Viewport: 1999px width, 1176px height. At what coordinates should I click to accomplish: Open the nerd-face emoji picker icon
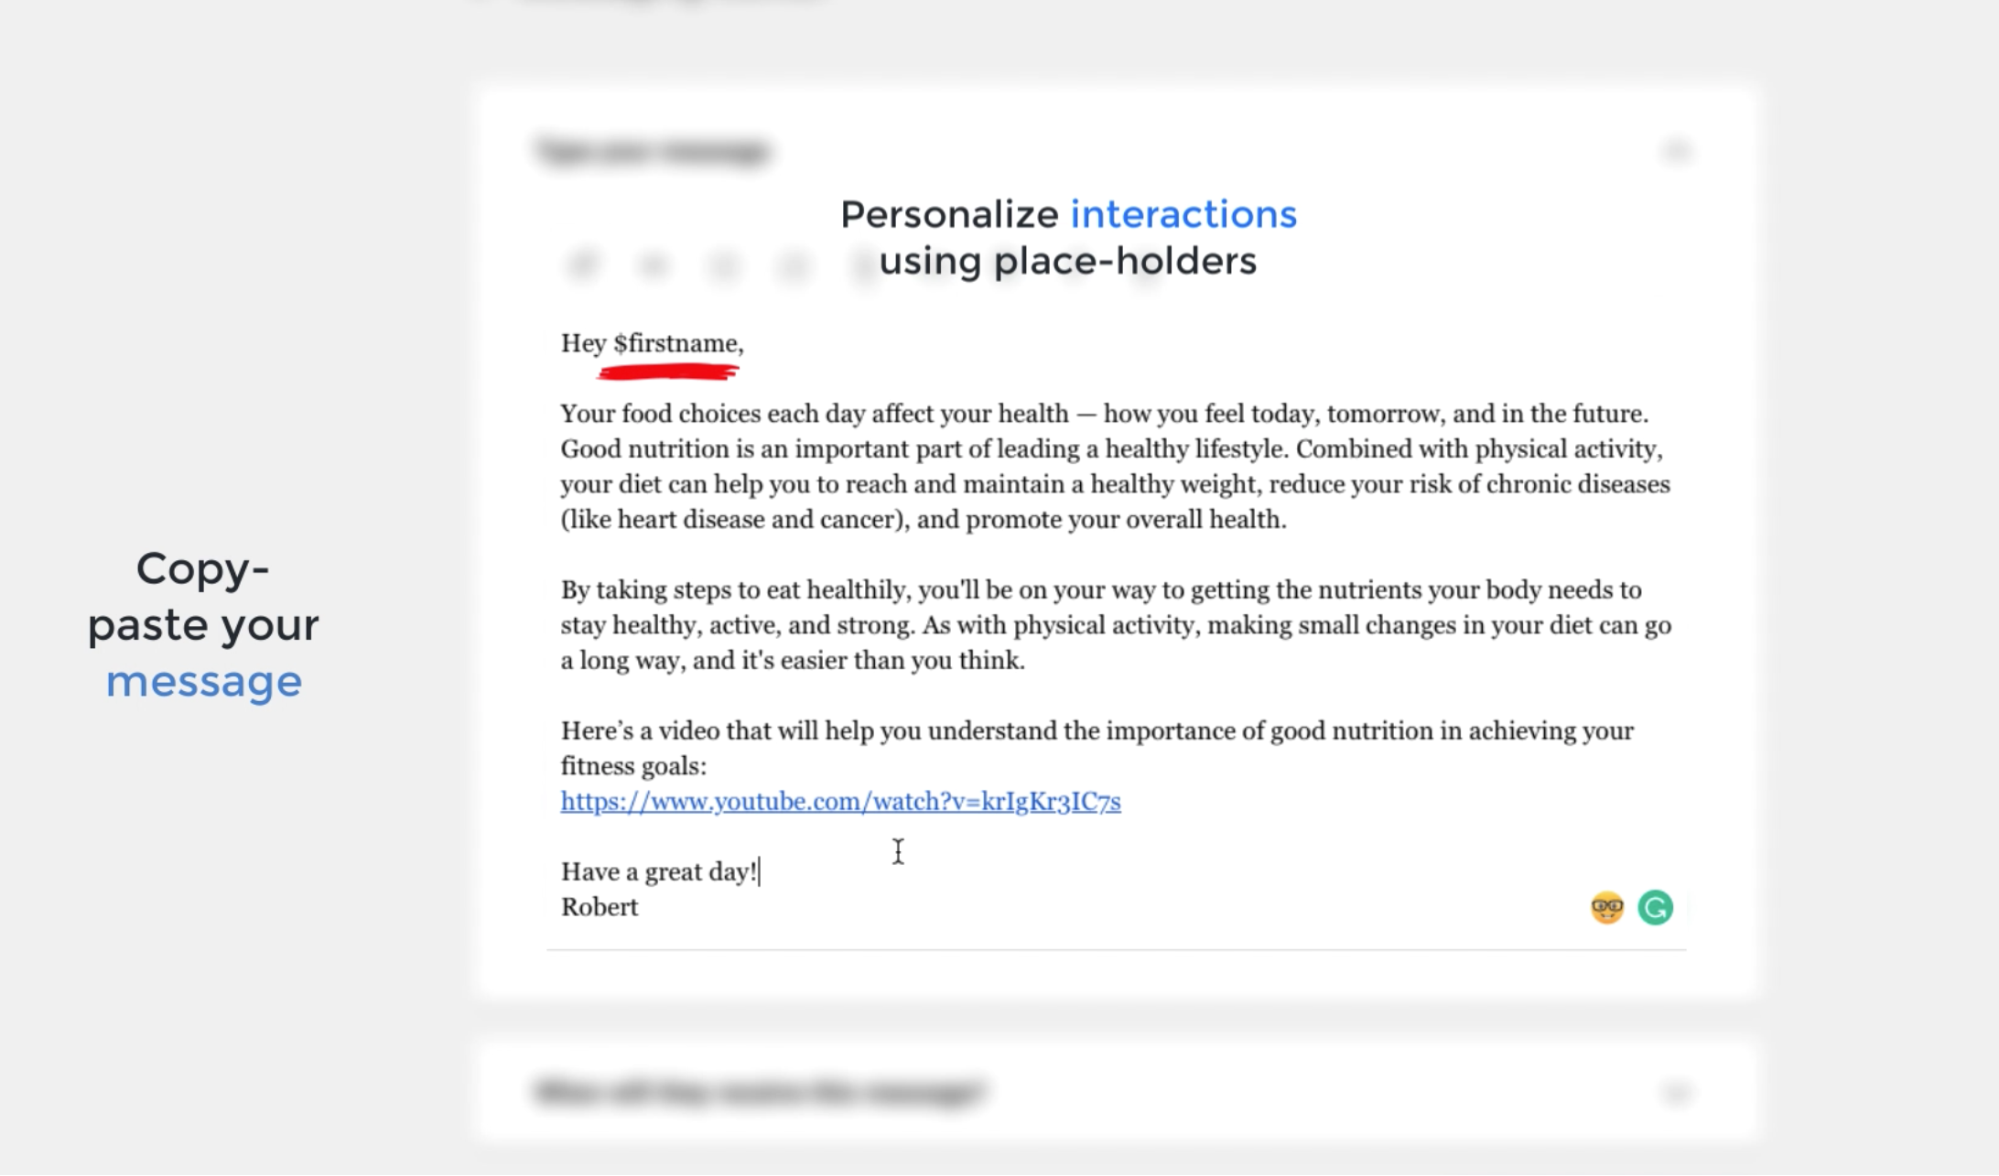tap(1607, 907)
